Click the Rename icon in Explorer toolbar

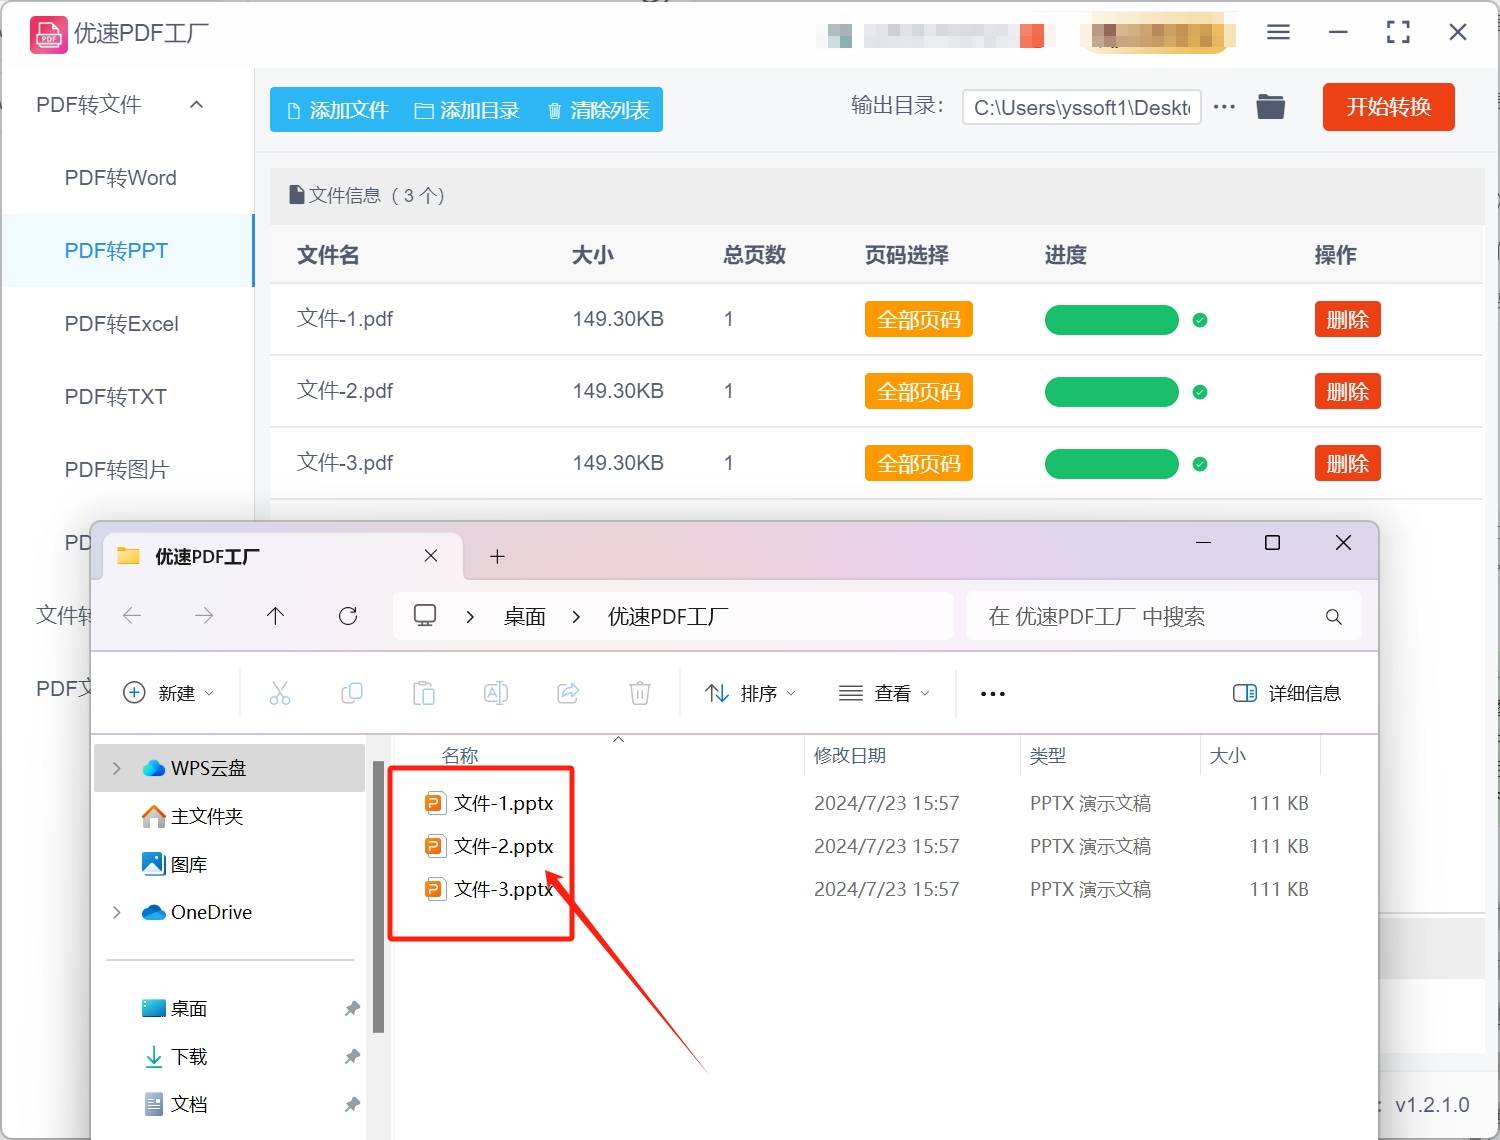496,693
